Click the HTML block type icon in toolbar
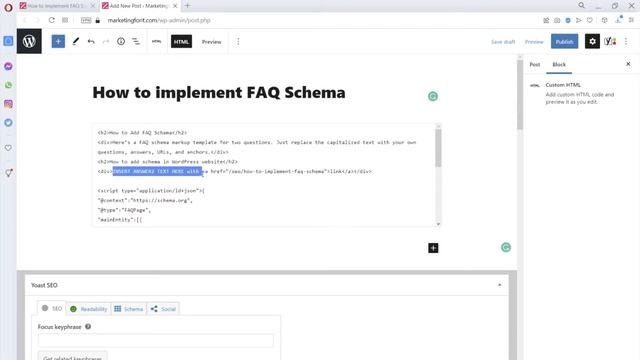The width and height of the screenshot is (640, 360). pos(156,41)
